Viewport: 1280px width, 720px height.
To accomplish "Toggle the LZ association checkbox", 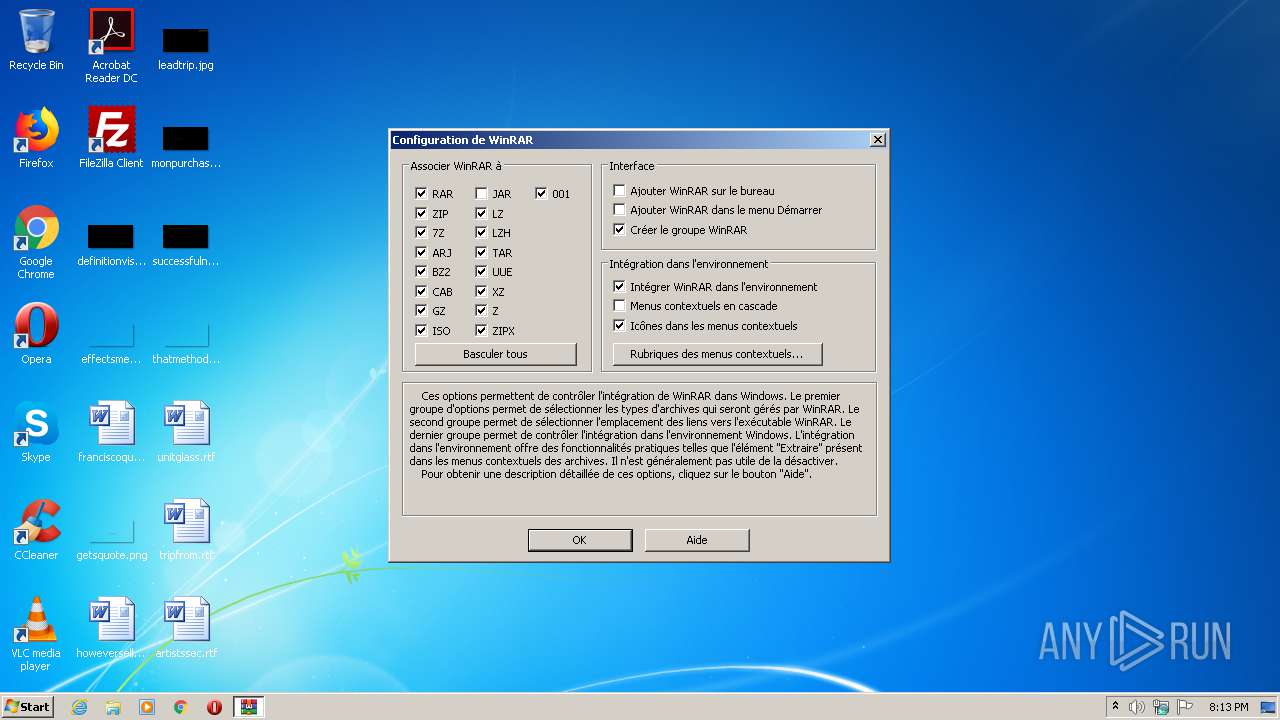I will pos(481,213).
